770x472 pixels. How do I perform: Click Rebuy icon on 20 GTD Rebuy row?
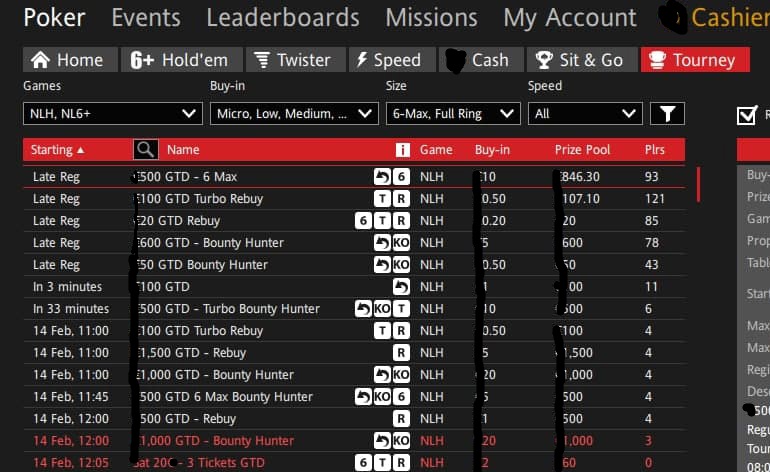[x=401, y=221]
